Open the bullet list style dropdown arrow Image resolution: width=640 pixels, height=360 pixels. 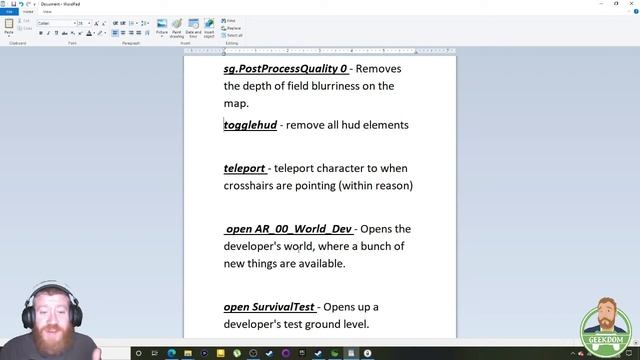(136, 23)
